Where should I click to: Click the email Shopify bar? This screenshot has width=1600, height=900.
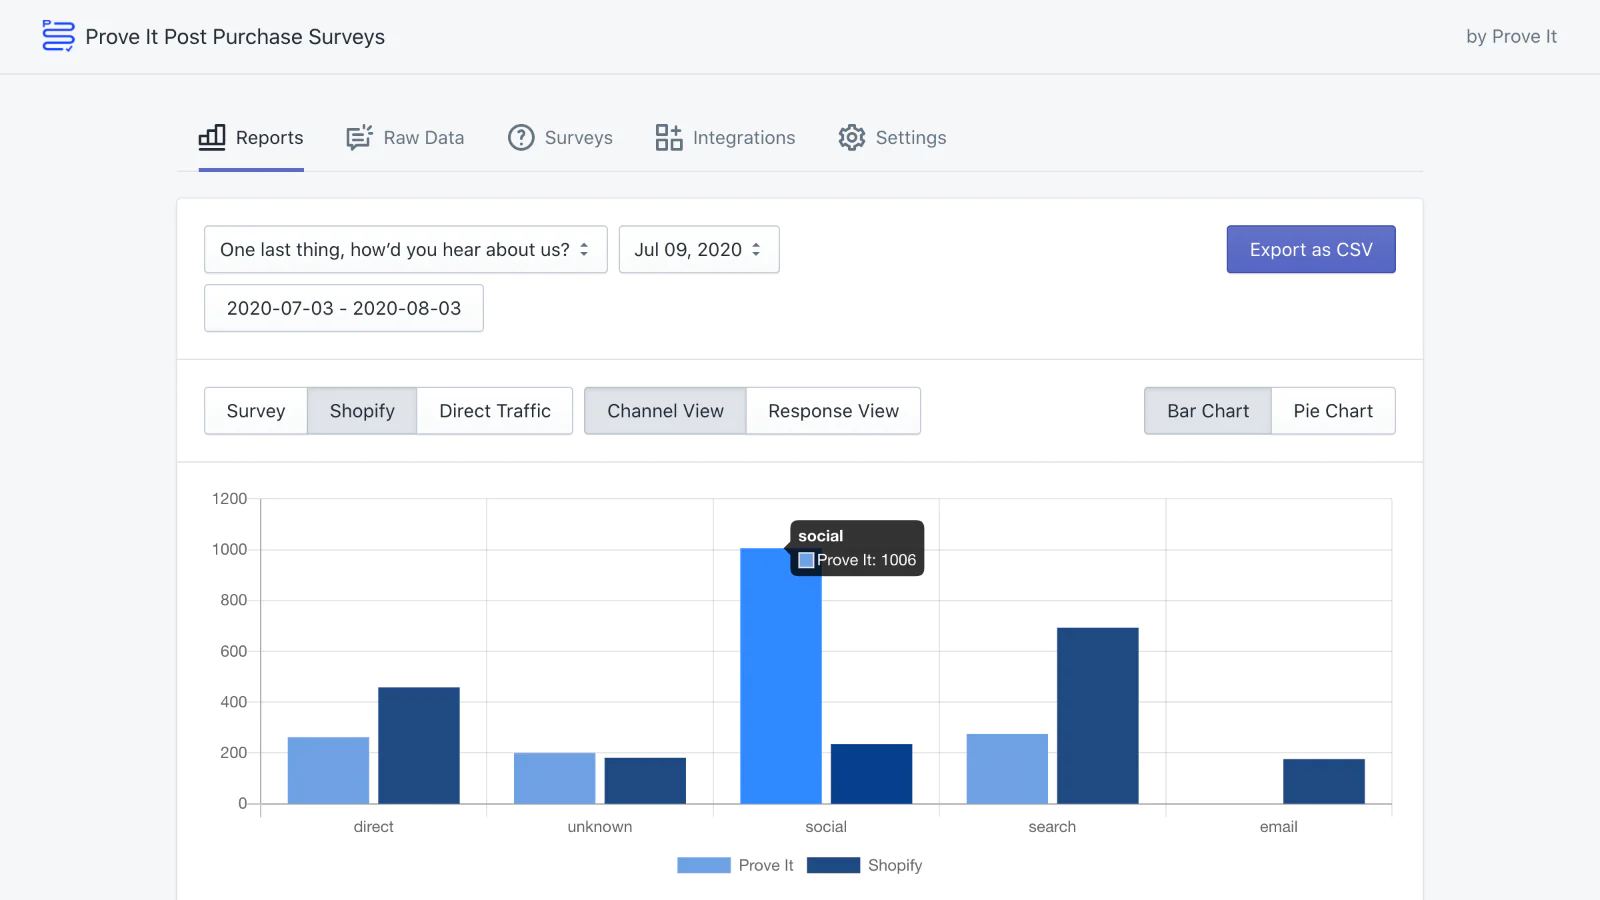[1324, 781]
